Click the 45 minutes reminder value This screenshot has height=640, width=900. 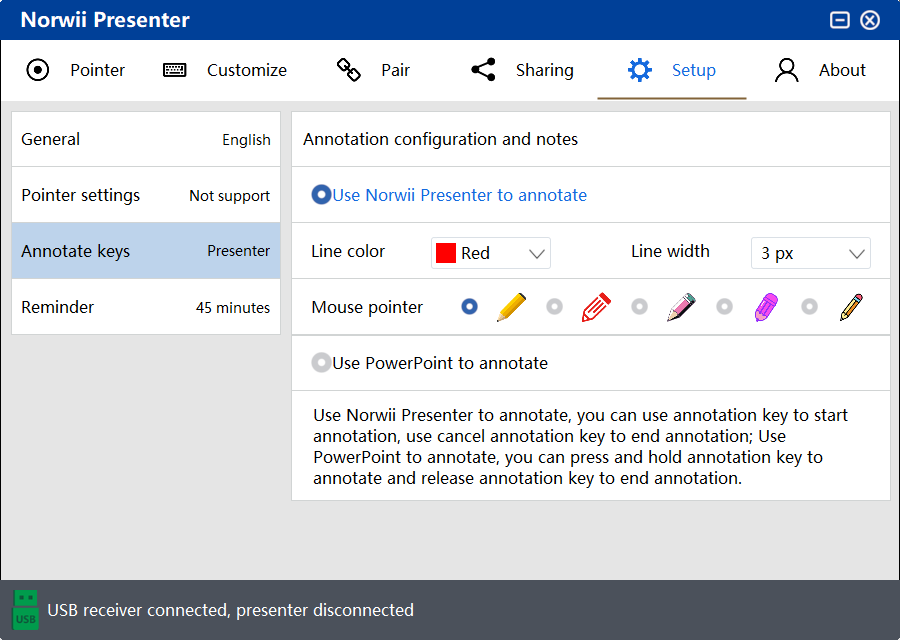tap(232, 308)
